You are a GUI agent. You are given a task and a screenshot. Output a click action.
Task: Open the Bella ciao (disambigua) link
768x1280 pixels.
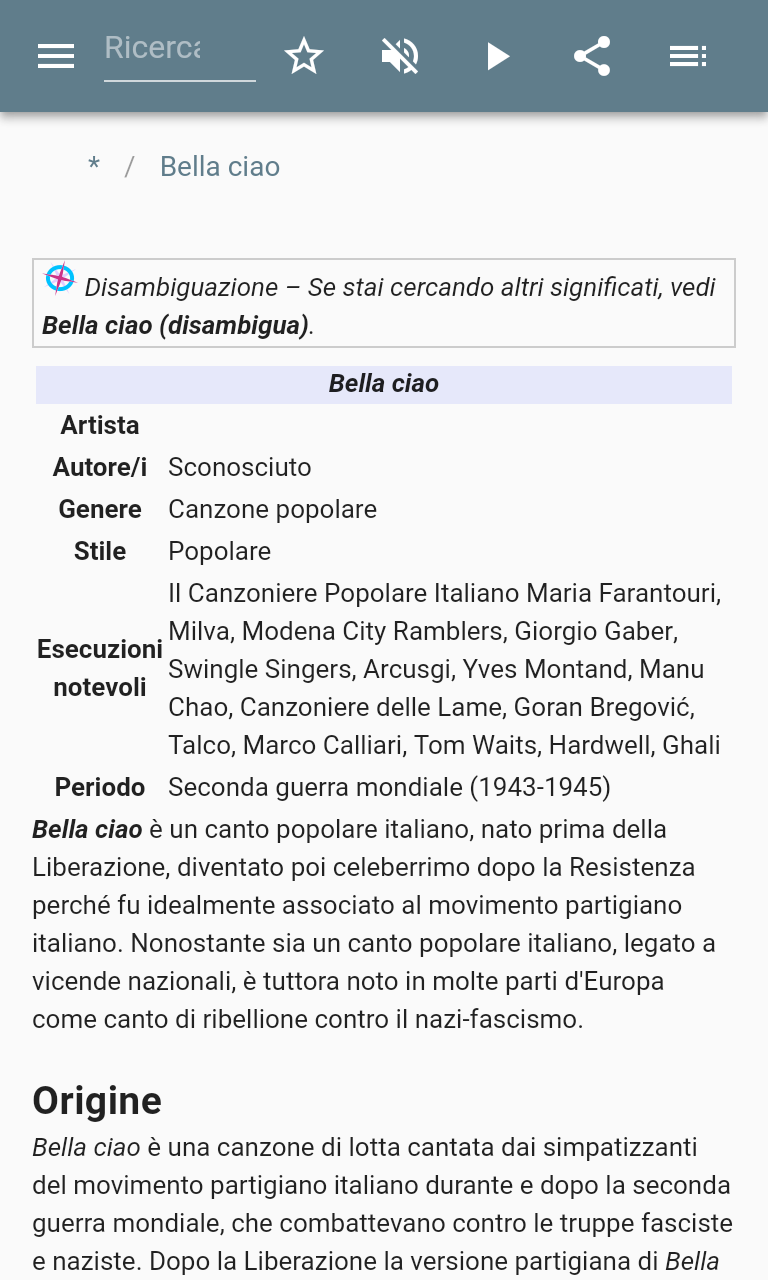click(175, 326)
